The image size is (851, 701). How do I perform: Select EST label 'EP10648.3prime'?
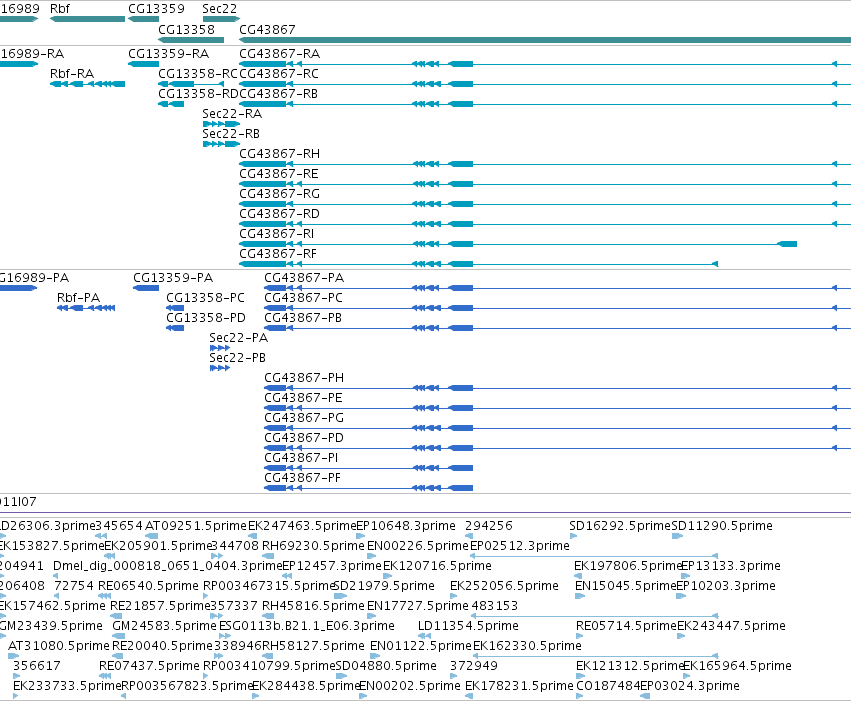(406, 526)
